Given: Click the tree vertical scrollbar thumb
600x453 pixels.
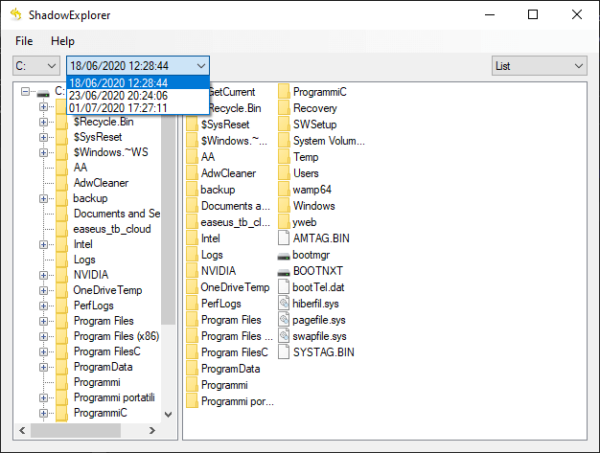Looking at the screenshot, I should (x=168, y=220).
